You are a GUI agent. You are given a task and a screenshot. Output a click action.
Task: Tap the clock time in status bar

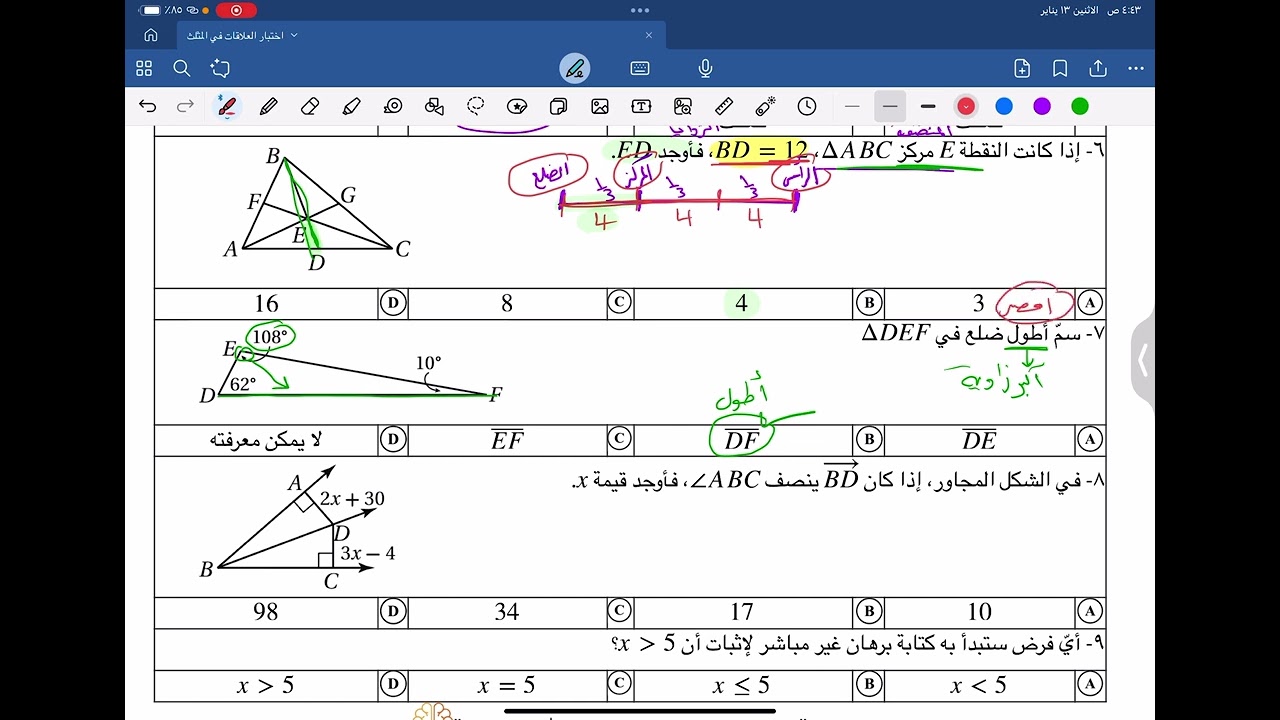(1124, 10)
